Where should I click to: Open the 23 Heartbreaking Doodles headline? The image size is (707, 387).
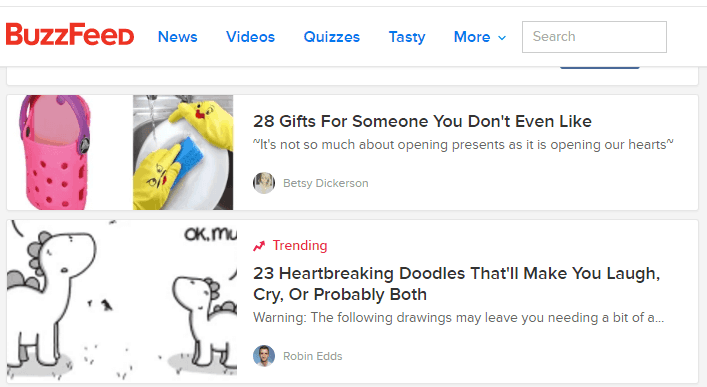click(x=456, y=284)
